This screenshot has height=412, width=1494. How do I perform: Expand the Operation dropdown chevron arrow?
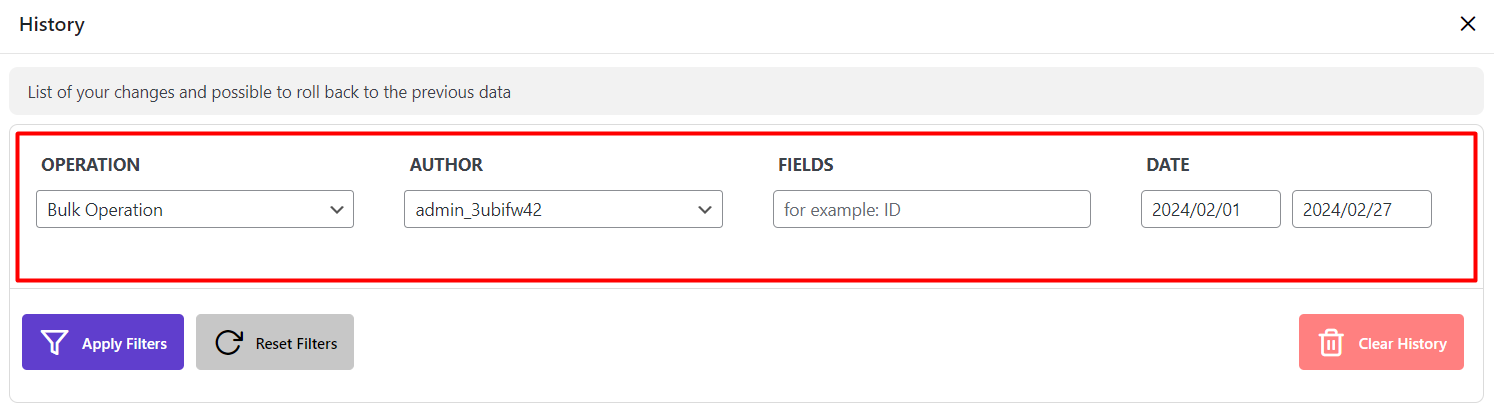[x=336, y=210]
